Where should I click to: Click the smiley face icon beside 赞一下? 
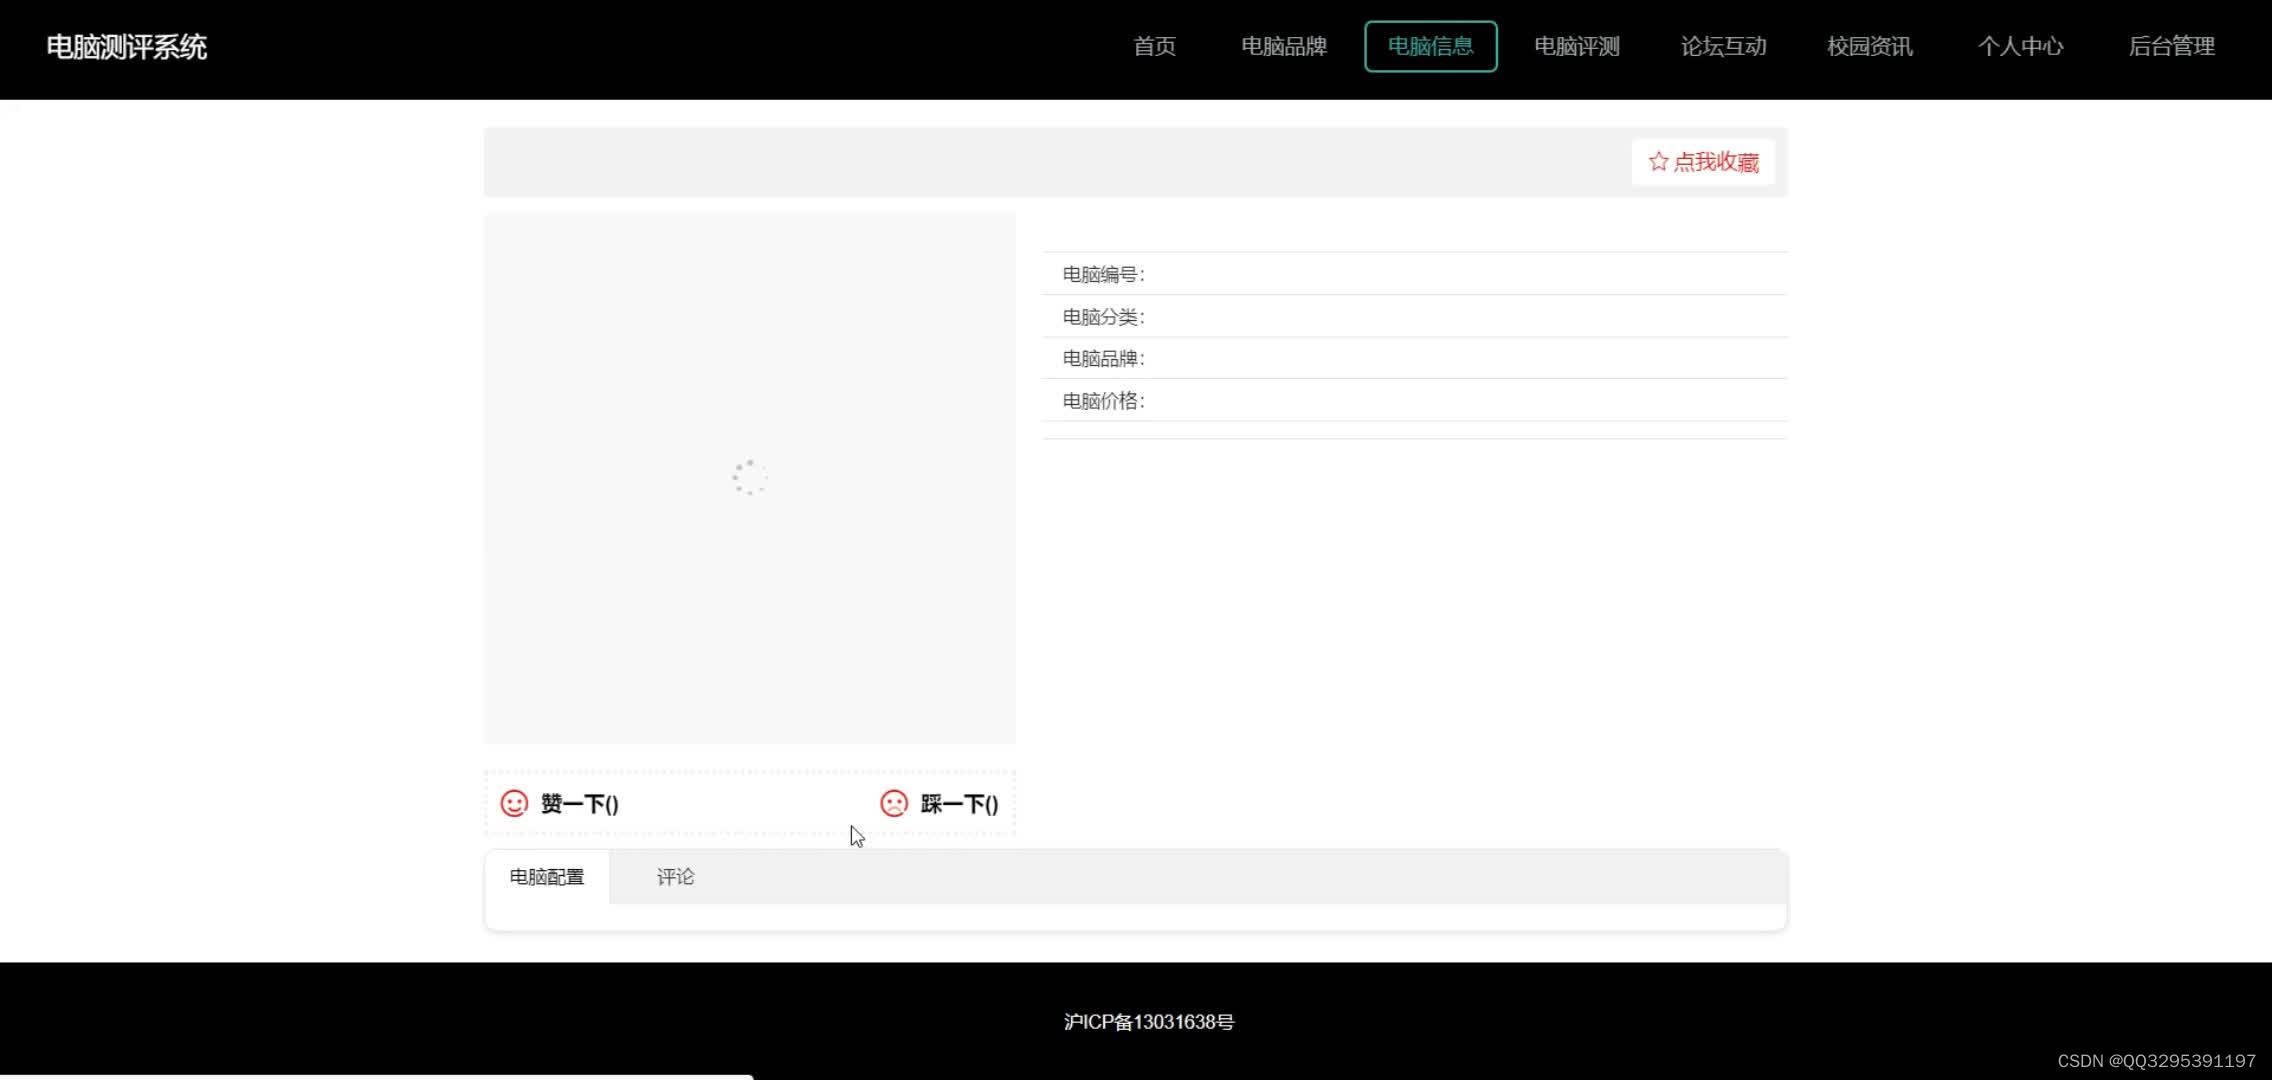tap(514, 804)
